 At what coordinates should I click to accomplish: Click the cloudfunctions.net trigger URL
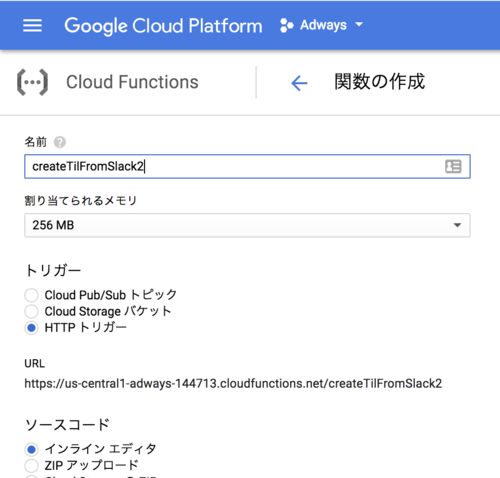[x=233, y=383]
